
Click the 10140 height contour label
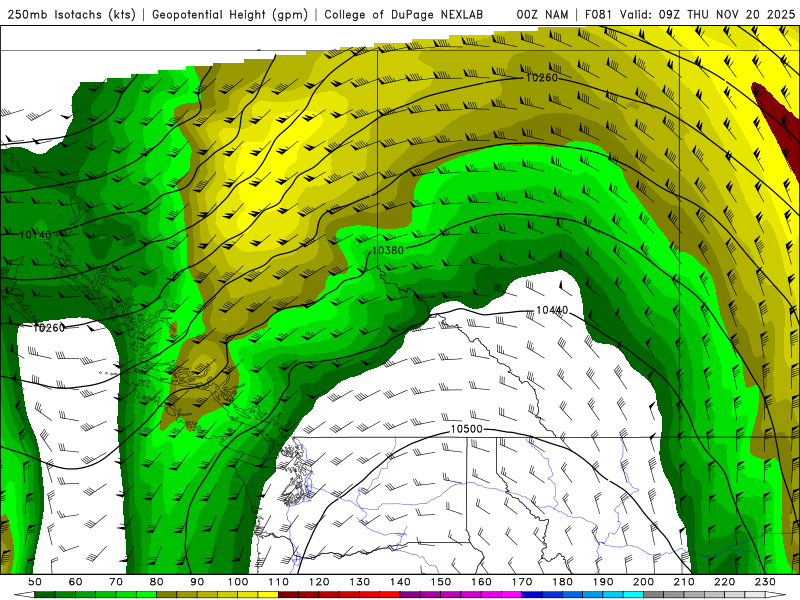coord(35,235)
